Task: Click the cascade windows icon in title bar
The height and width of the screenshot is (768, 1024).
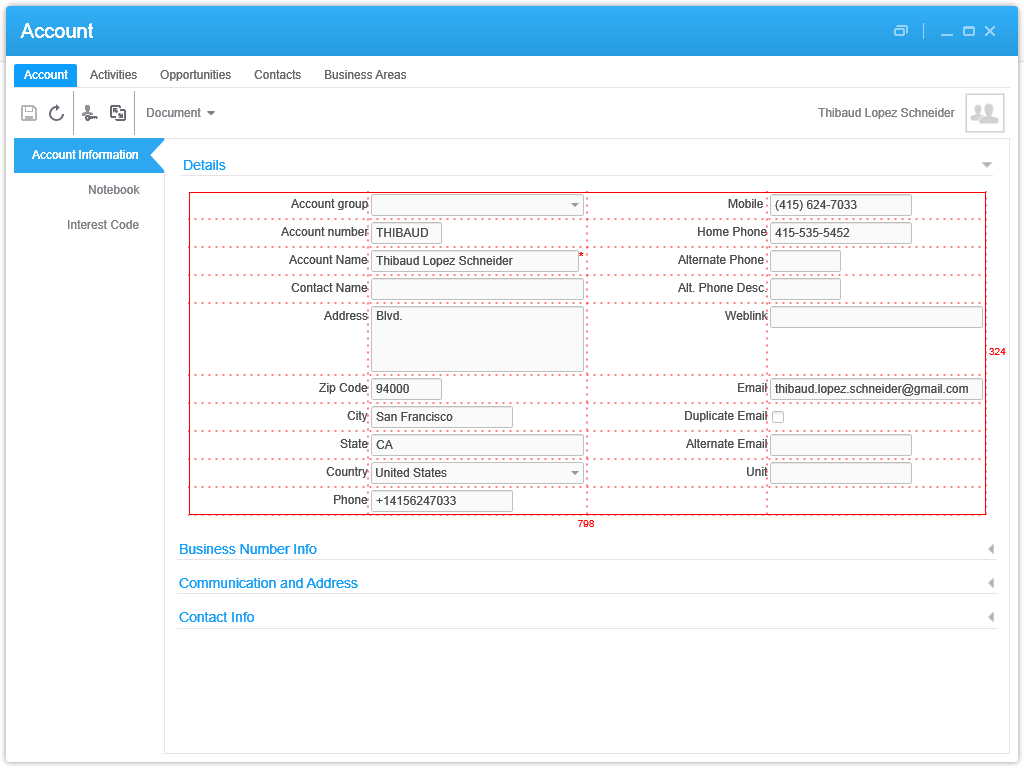Action: click(x=901, y=31)
